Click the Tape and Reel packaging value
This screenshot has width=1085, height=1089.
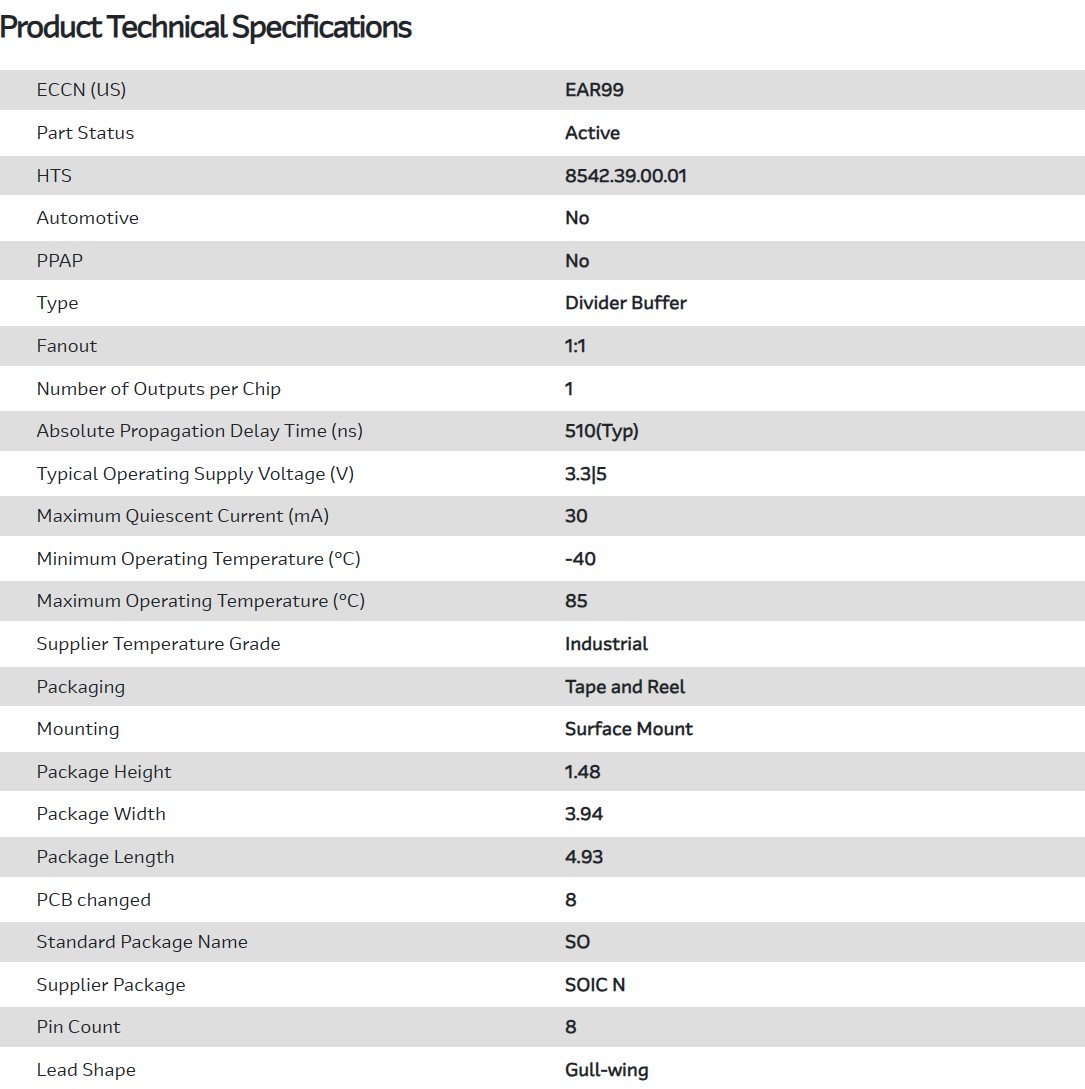(x=625, y=687)
